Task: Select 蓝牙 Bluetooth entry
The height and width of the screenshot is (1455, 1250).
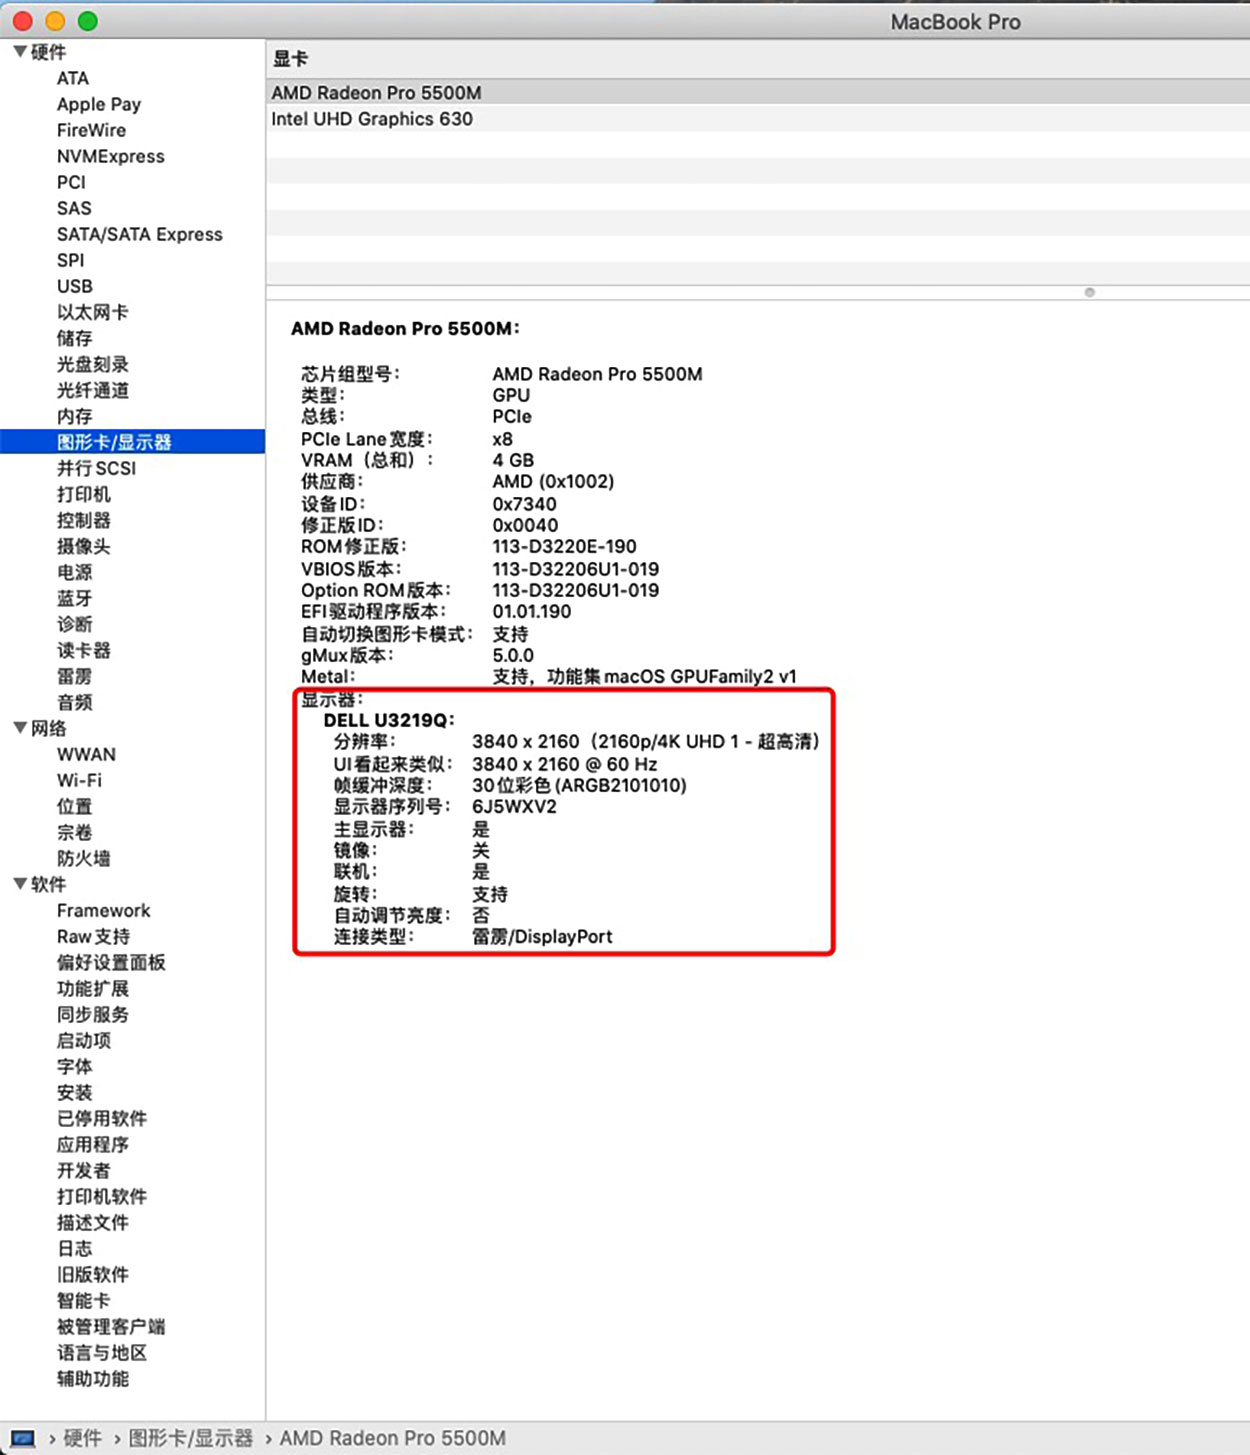Action: coord(75,598)
